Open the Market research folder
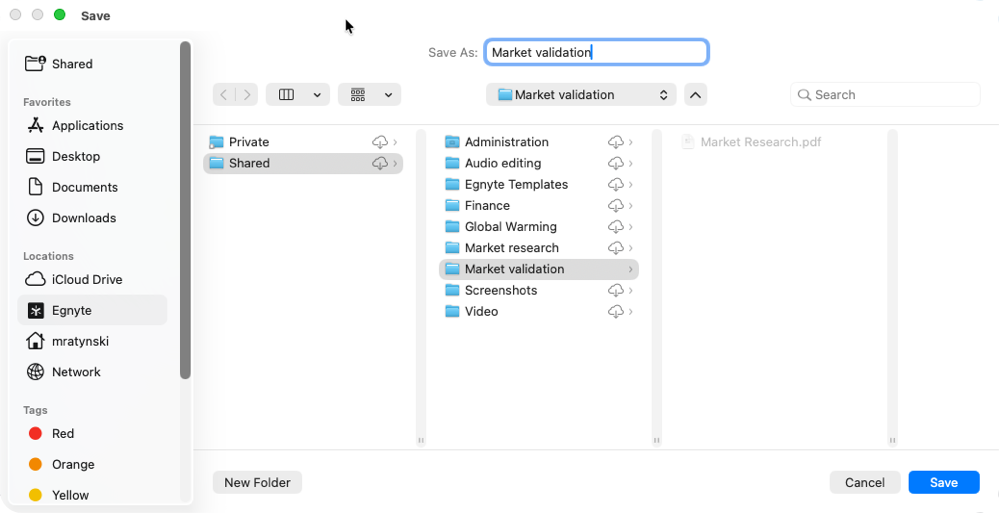This screenshot has width=999, height=513. (539, 248)
